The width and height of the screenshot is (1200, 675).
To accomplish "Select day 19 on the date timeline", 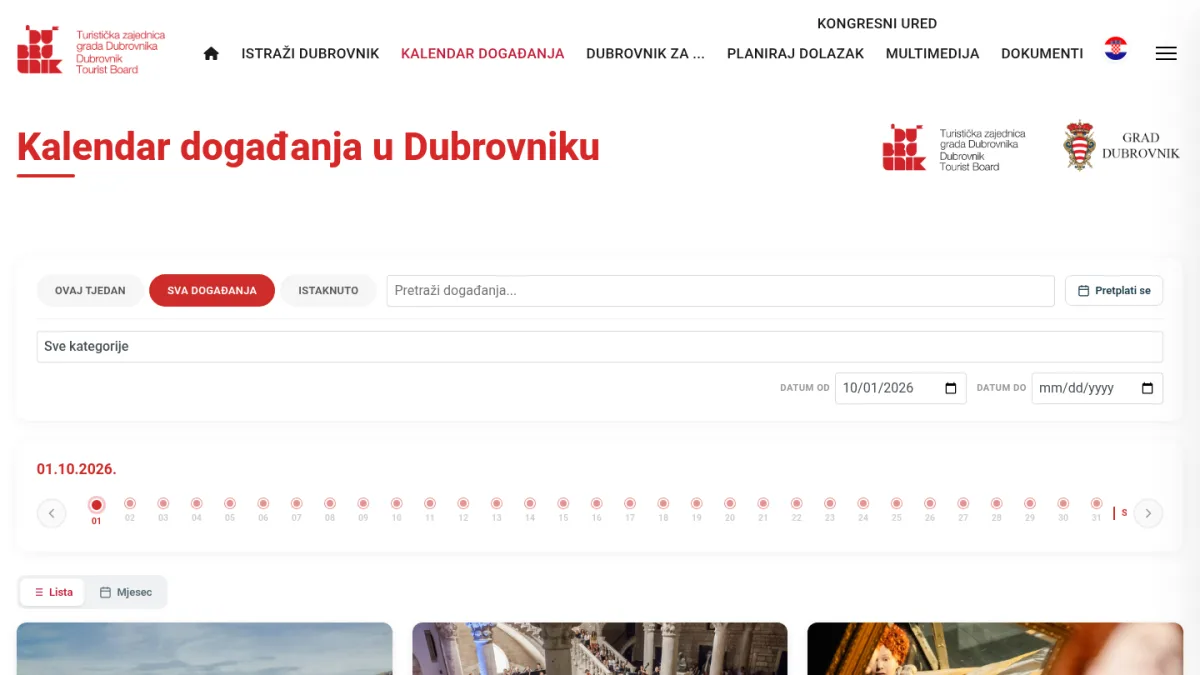I will point(697,510).
